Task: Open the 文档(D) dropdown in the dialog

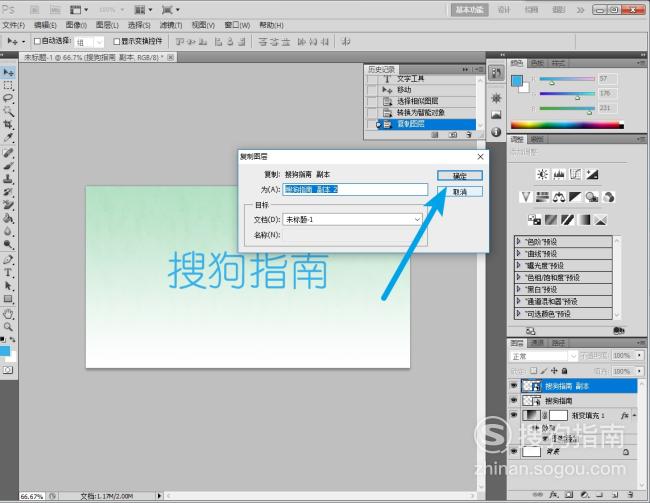Action: [352, 219]
